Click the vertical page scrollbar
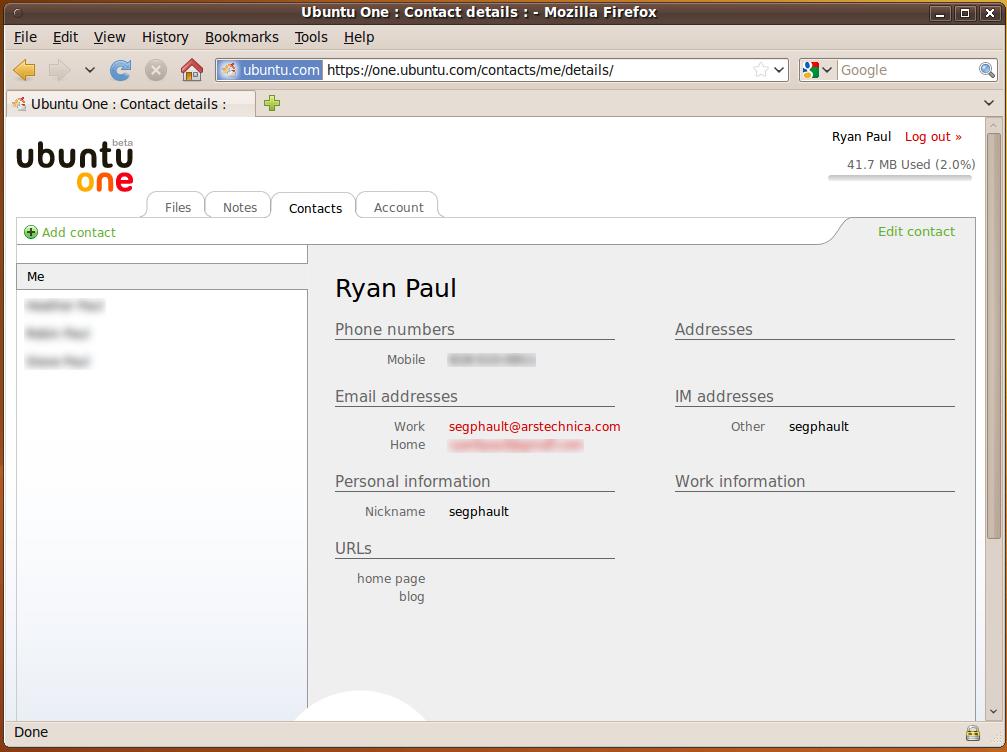Screen dimensions: 1007x752 993,400
